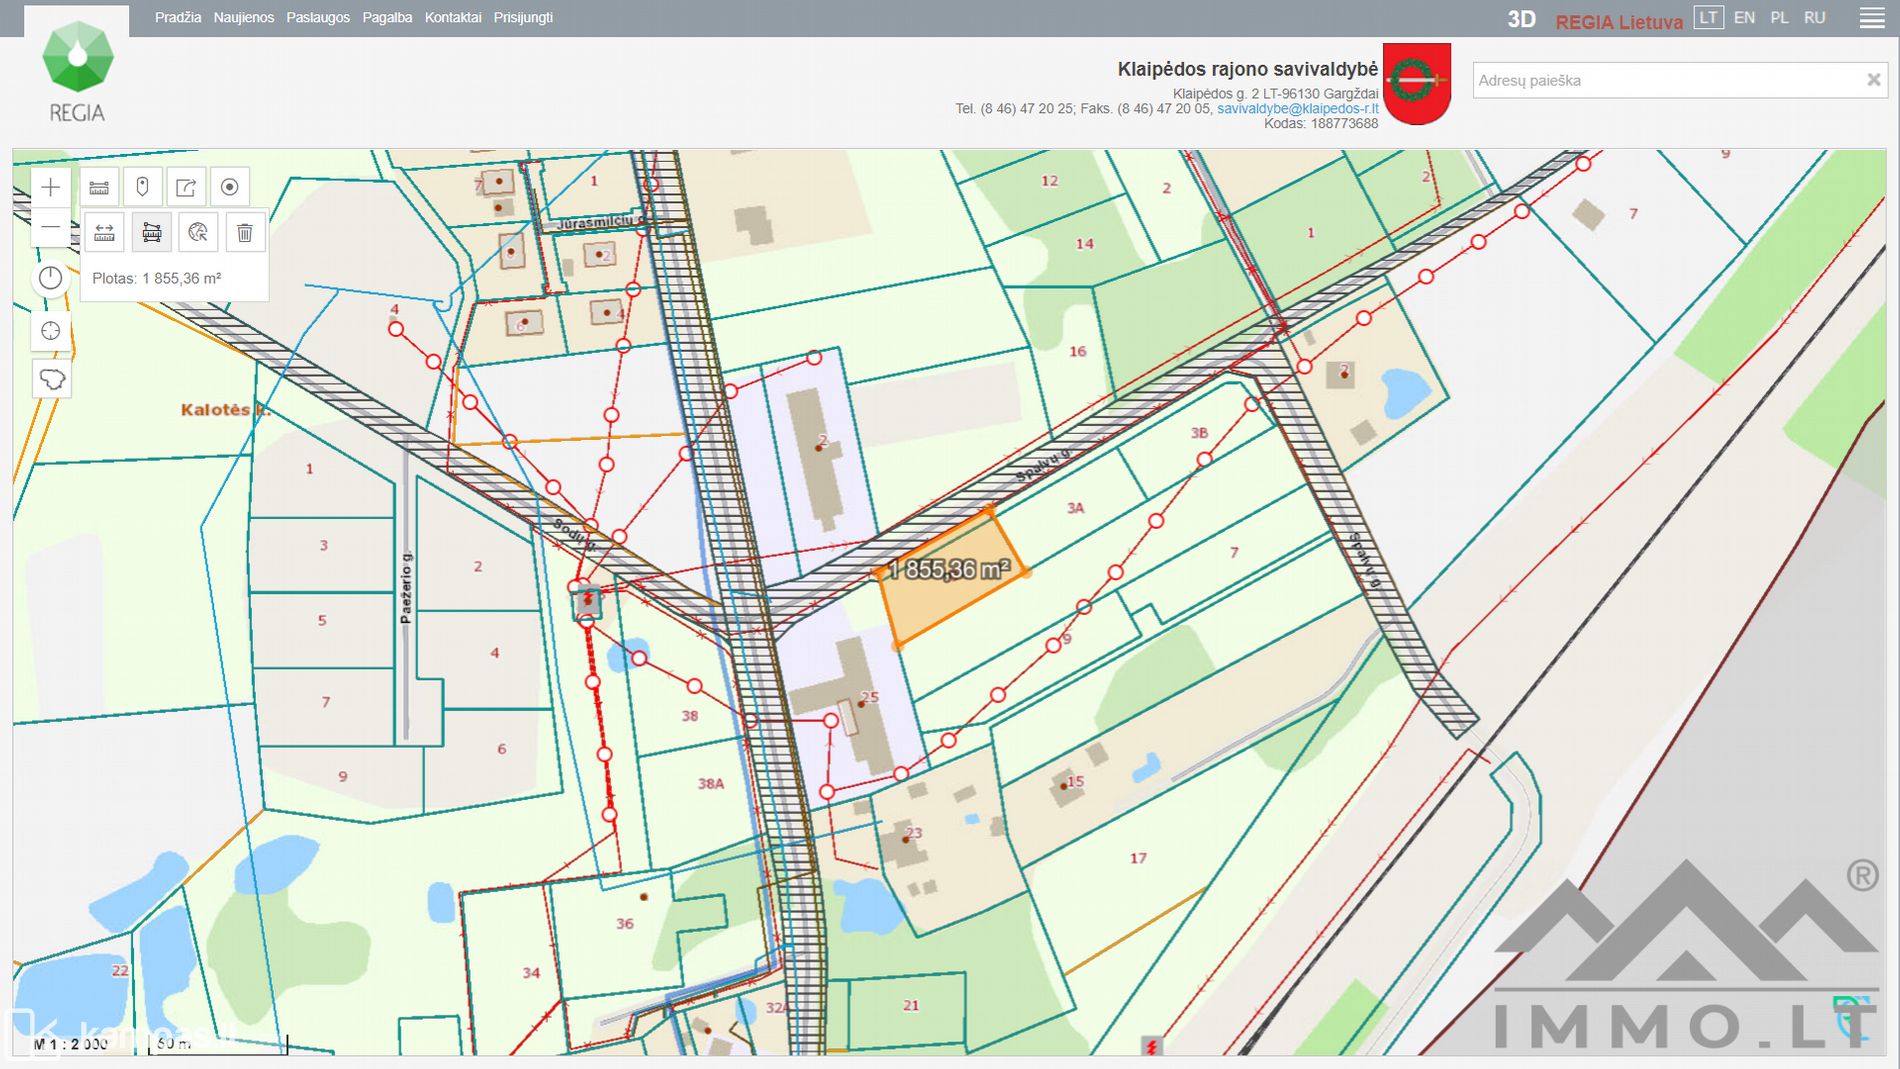Switch to 3D map view
Image resolution: width=1900 pixels, height=1069 pixels.
tap(1521, 19)
